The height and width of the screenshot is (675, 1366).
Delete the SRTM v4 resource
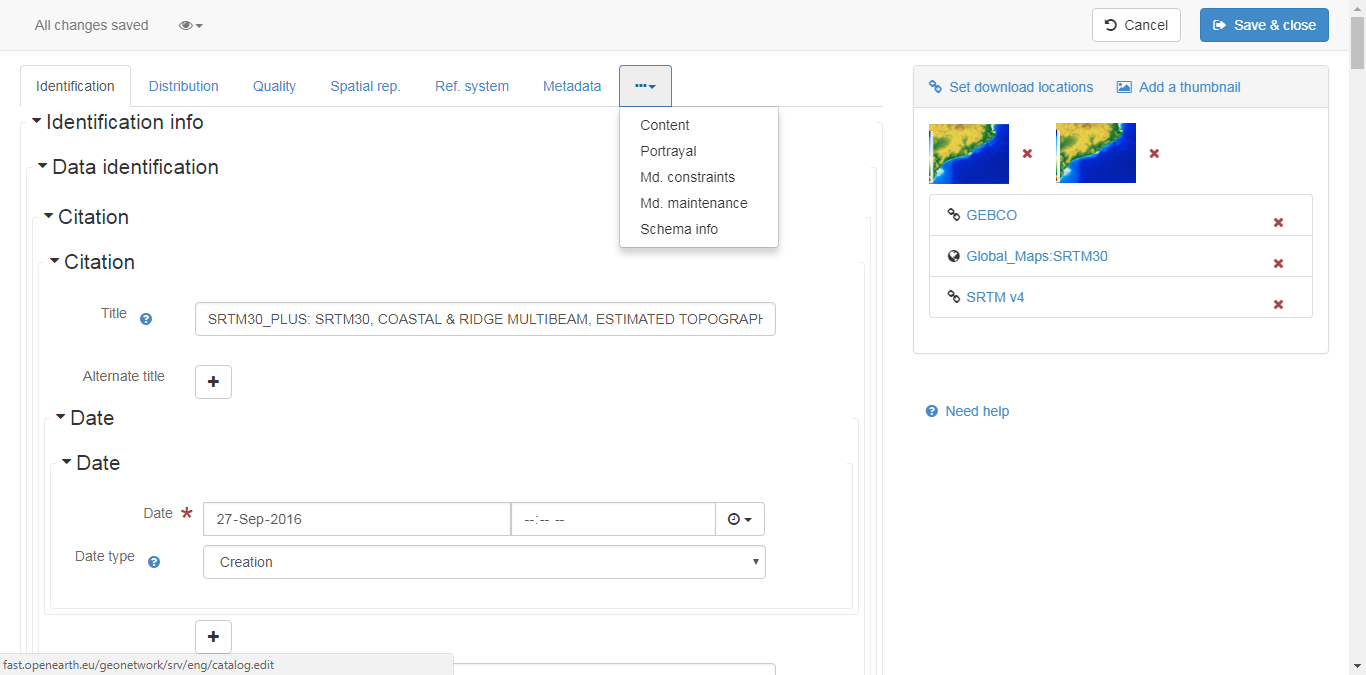[1278, 305]
